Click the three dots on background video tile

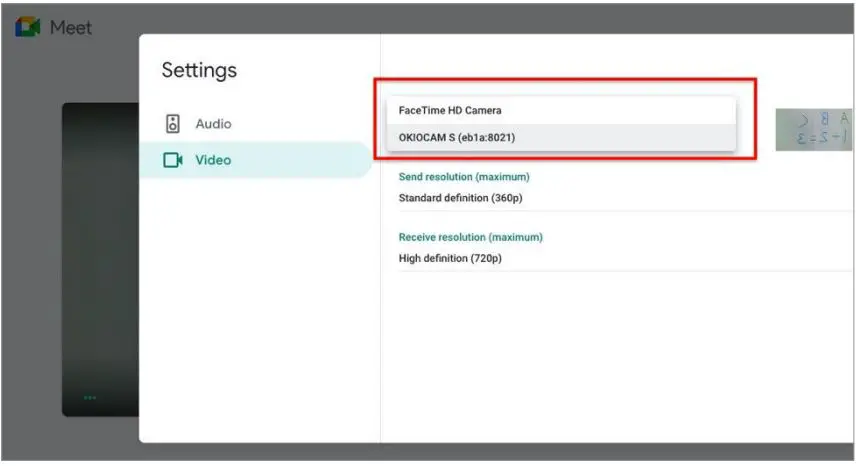(90, 398)
